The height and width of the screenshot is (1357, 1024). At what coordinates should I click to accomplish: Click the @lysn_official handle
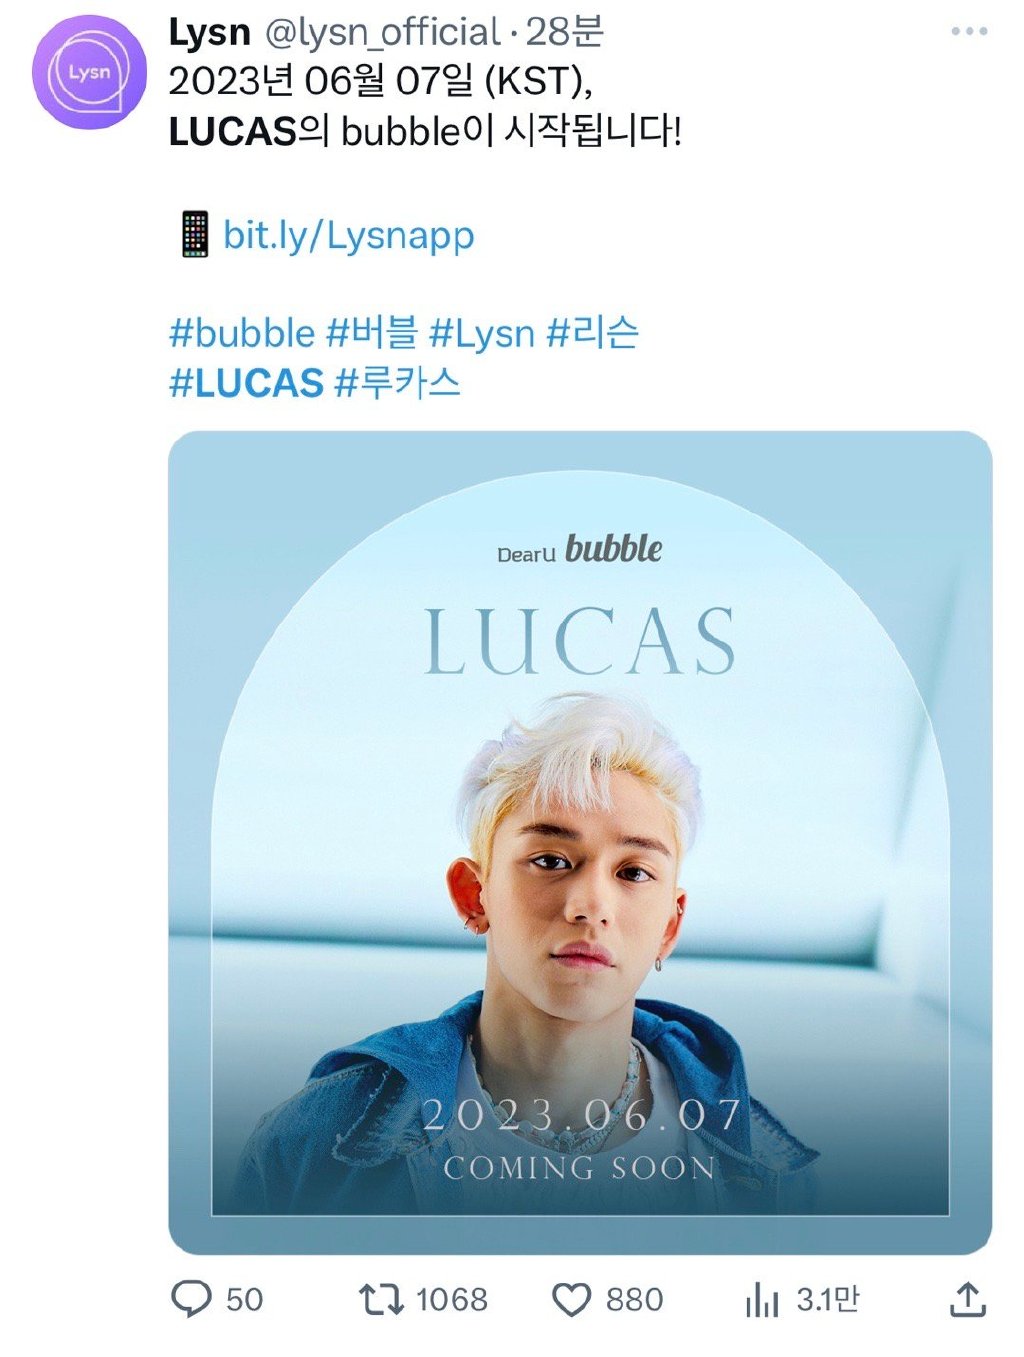382,33
